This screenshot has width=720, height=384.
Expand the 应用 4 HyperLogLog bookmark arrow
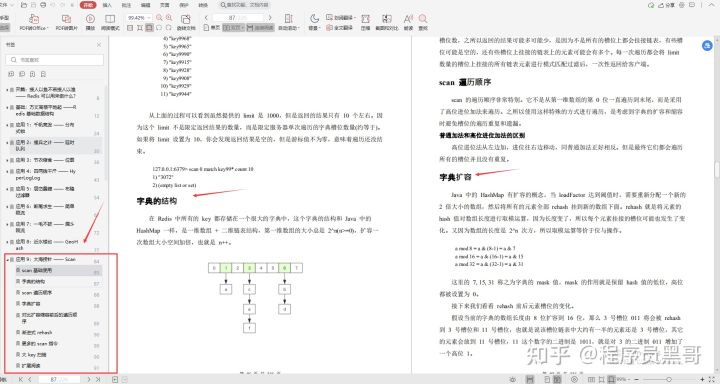click(x=7, y=172)
